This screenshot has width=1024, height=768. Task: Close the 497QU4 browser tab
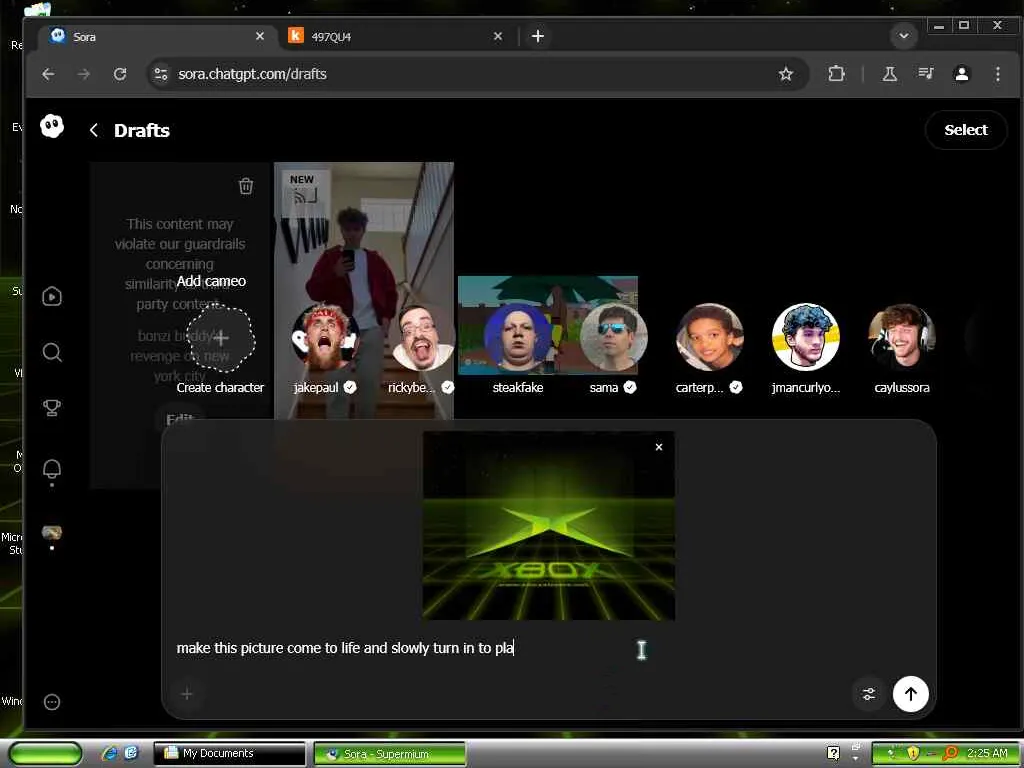click(x=498, y=36)
